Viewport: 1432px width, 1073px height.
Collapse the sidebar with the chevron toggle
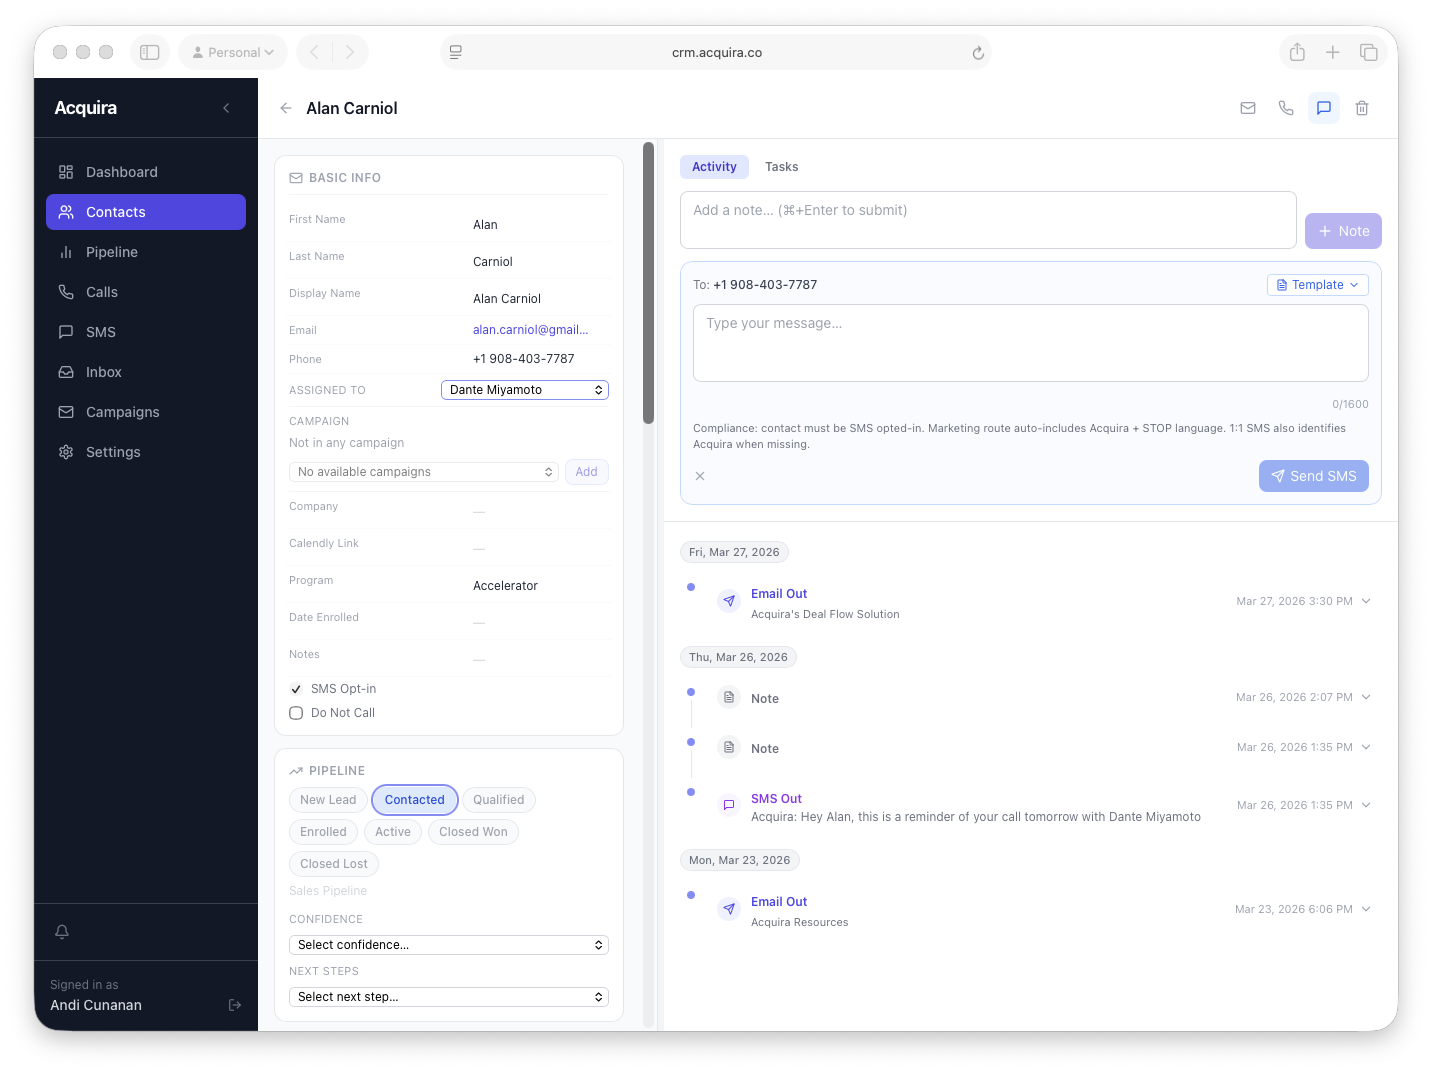[226, 107]
